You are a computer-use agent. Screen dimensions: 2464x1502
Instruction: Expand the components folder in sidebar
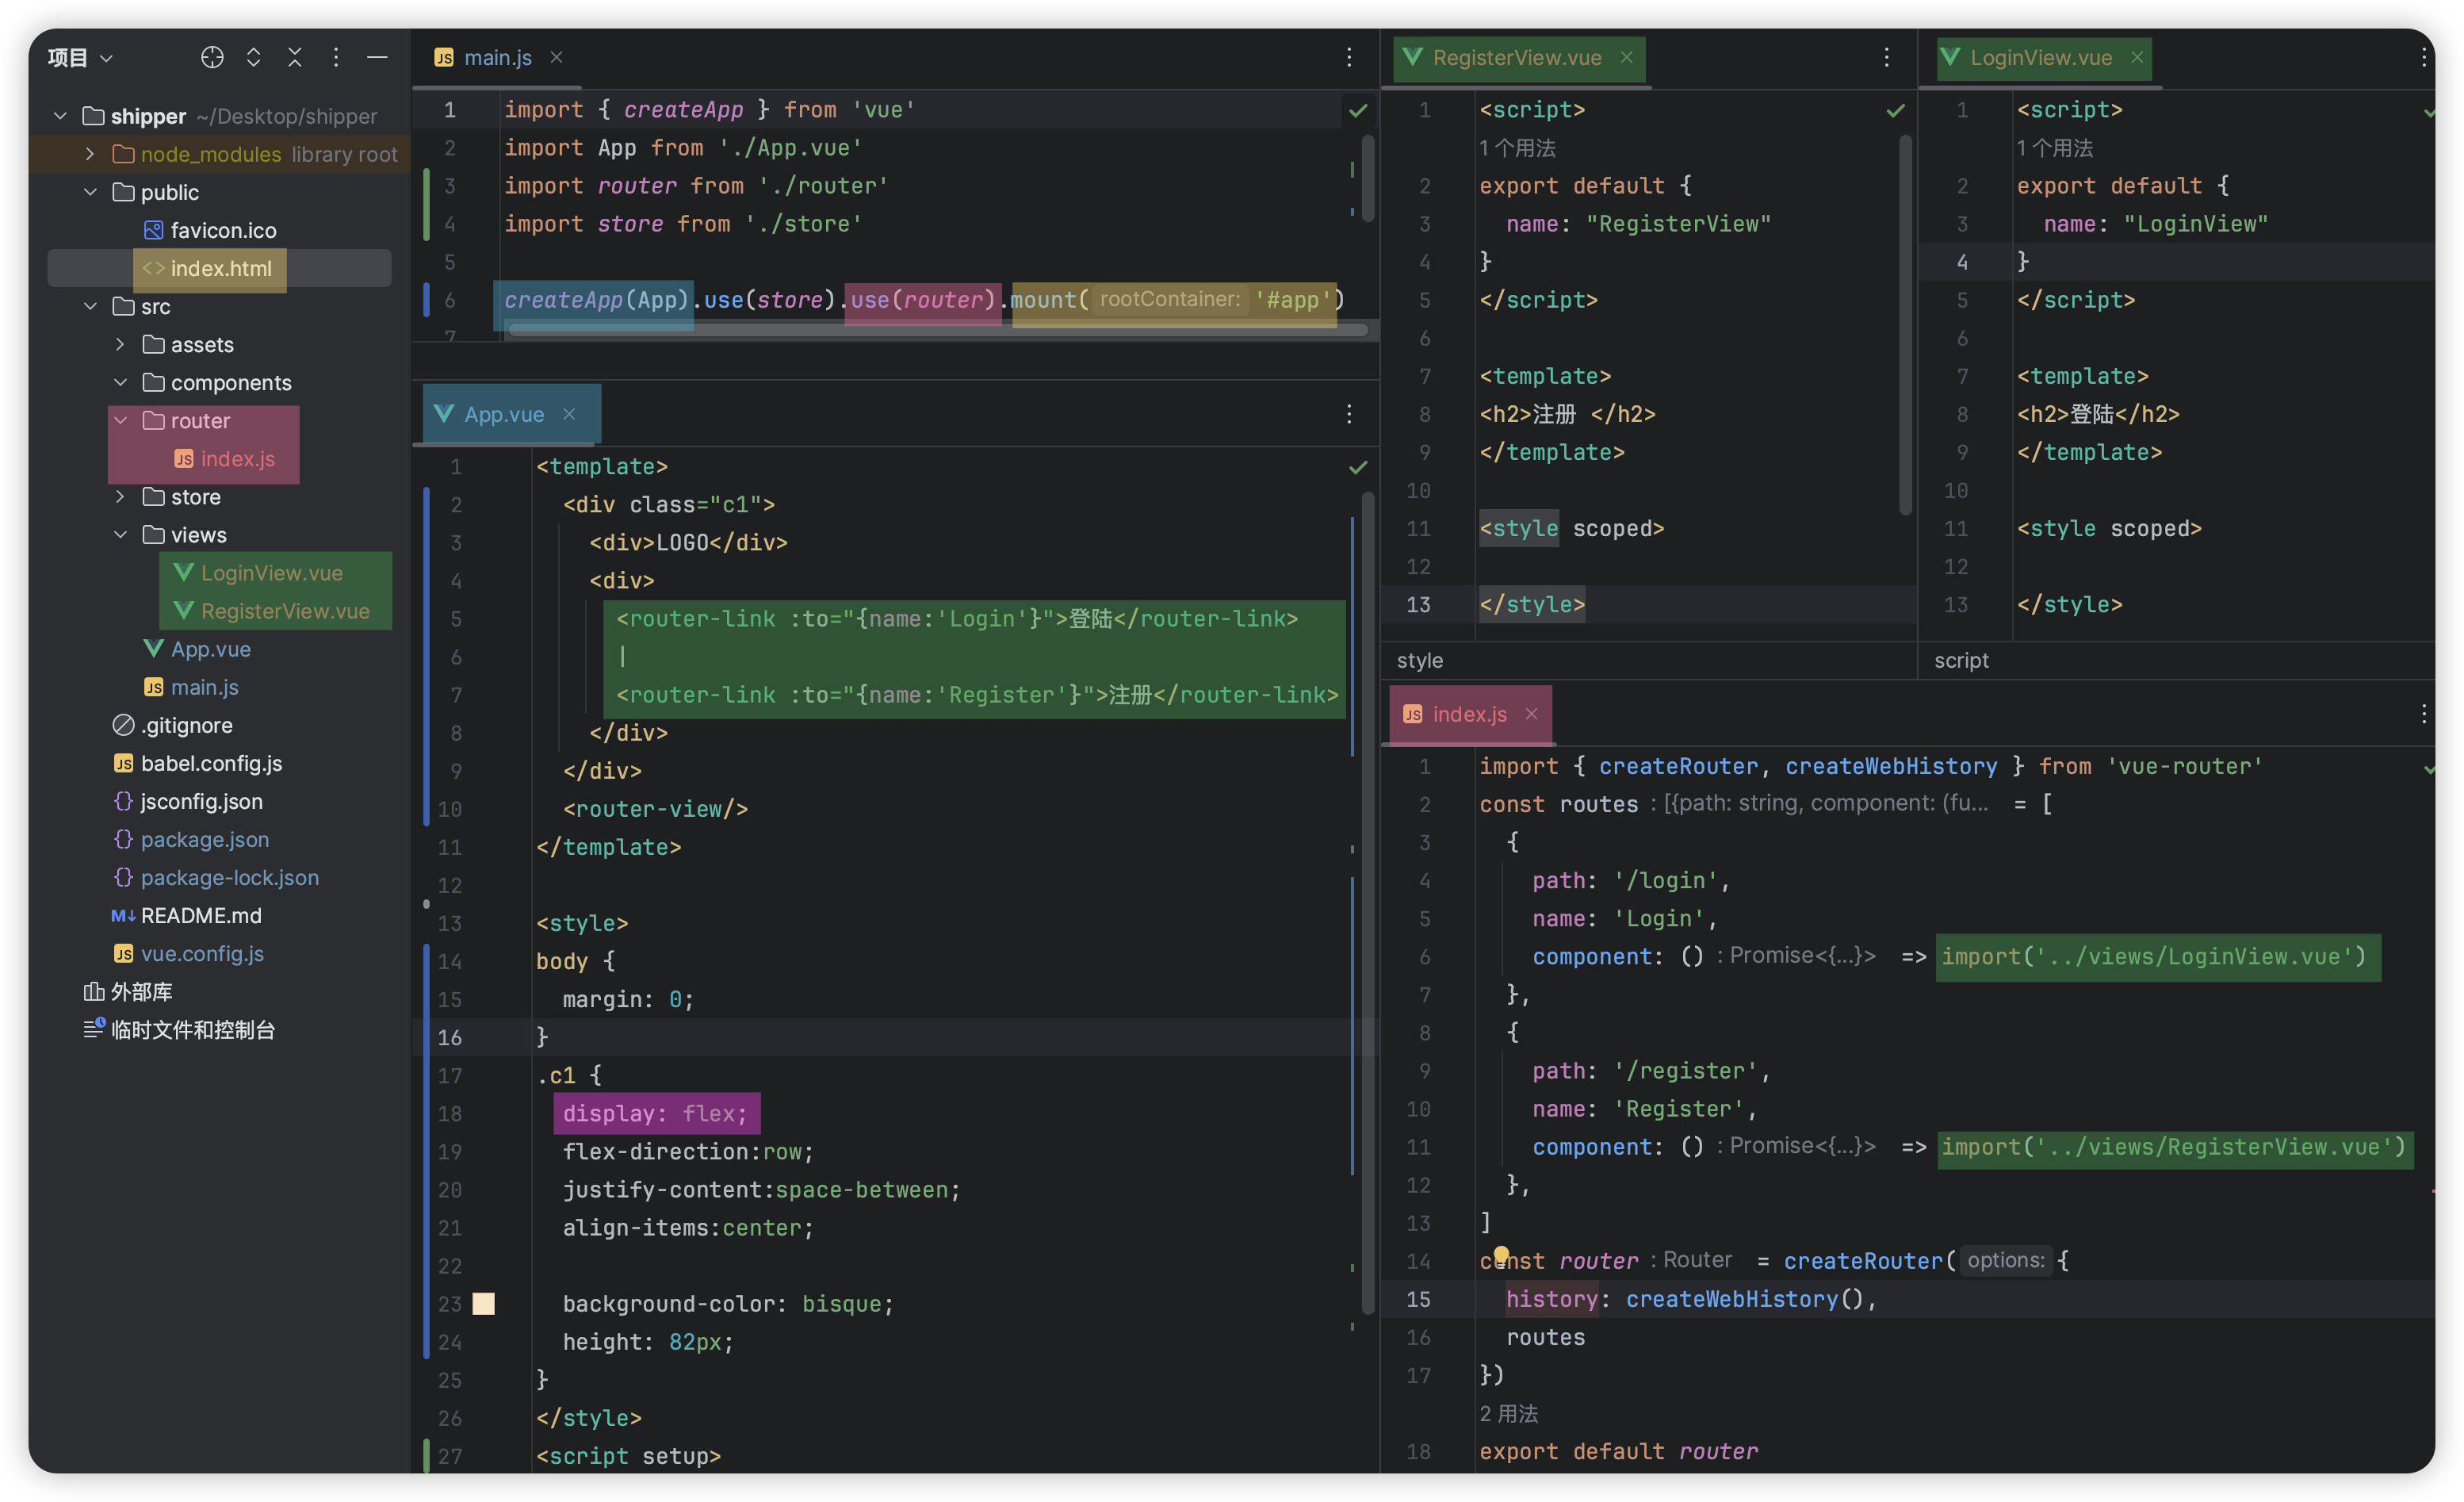click(120, 382)
